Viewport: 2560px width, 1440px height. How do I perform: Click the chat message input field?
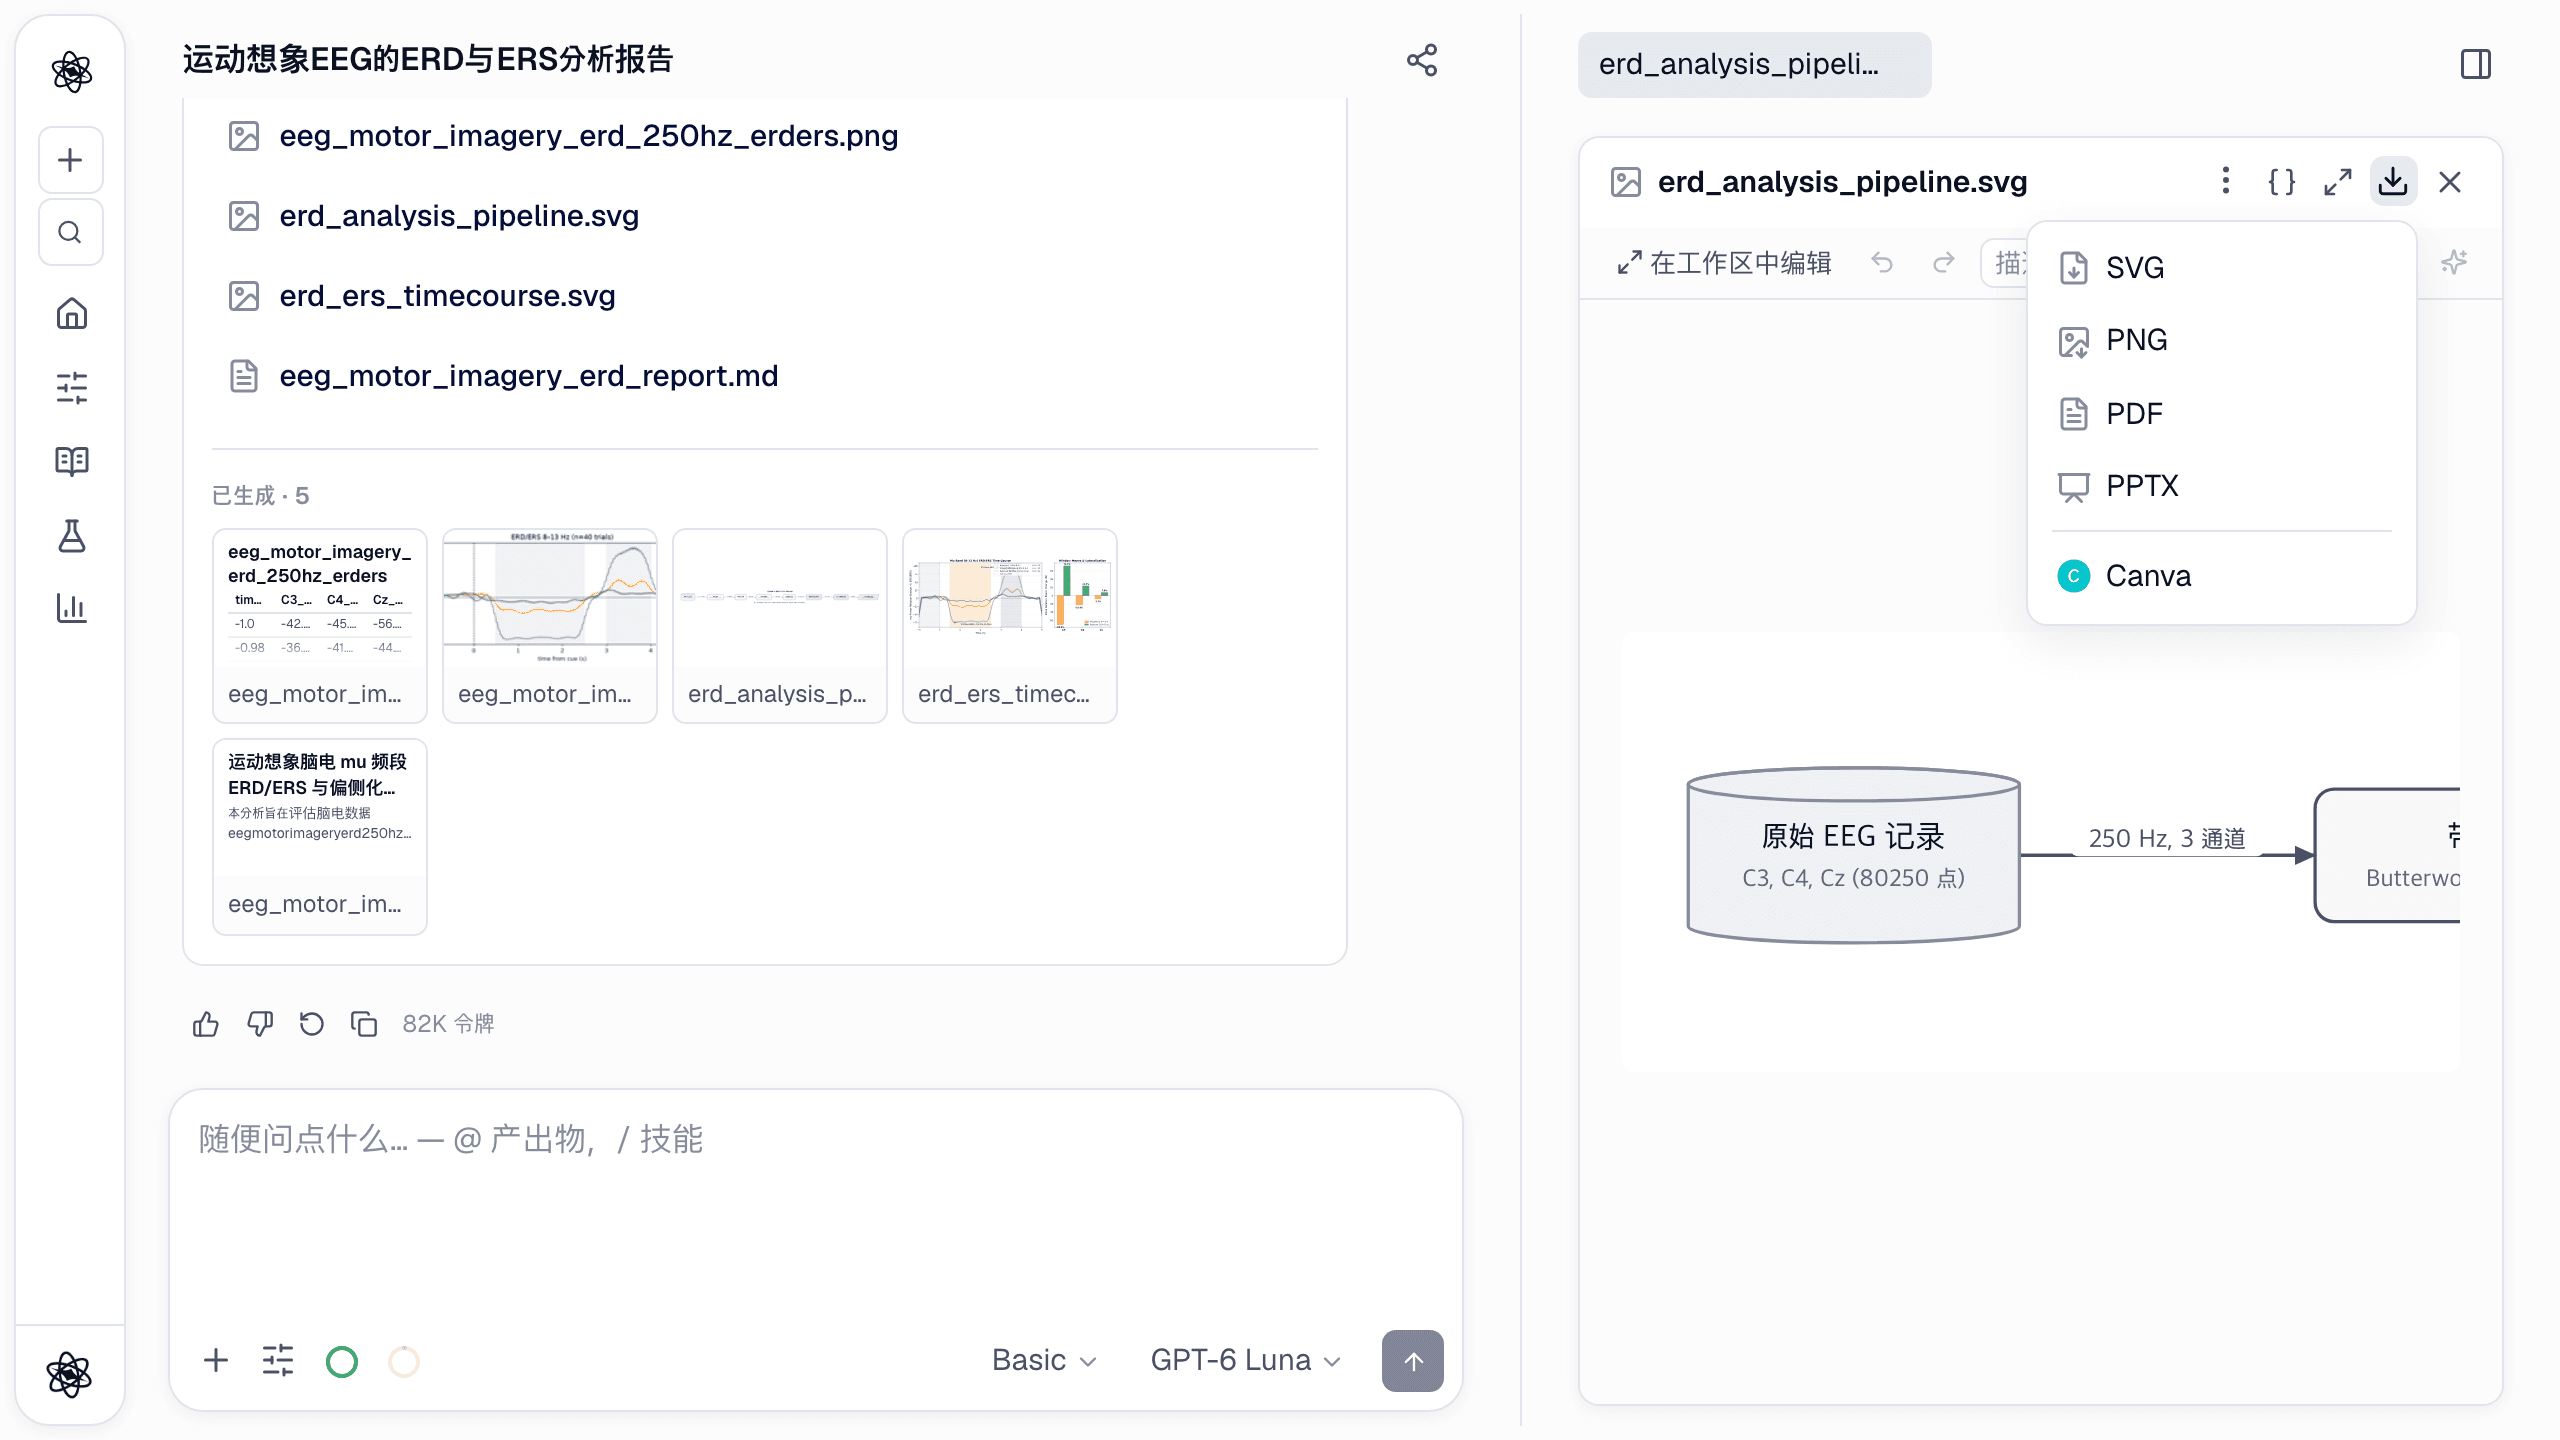815,1200
